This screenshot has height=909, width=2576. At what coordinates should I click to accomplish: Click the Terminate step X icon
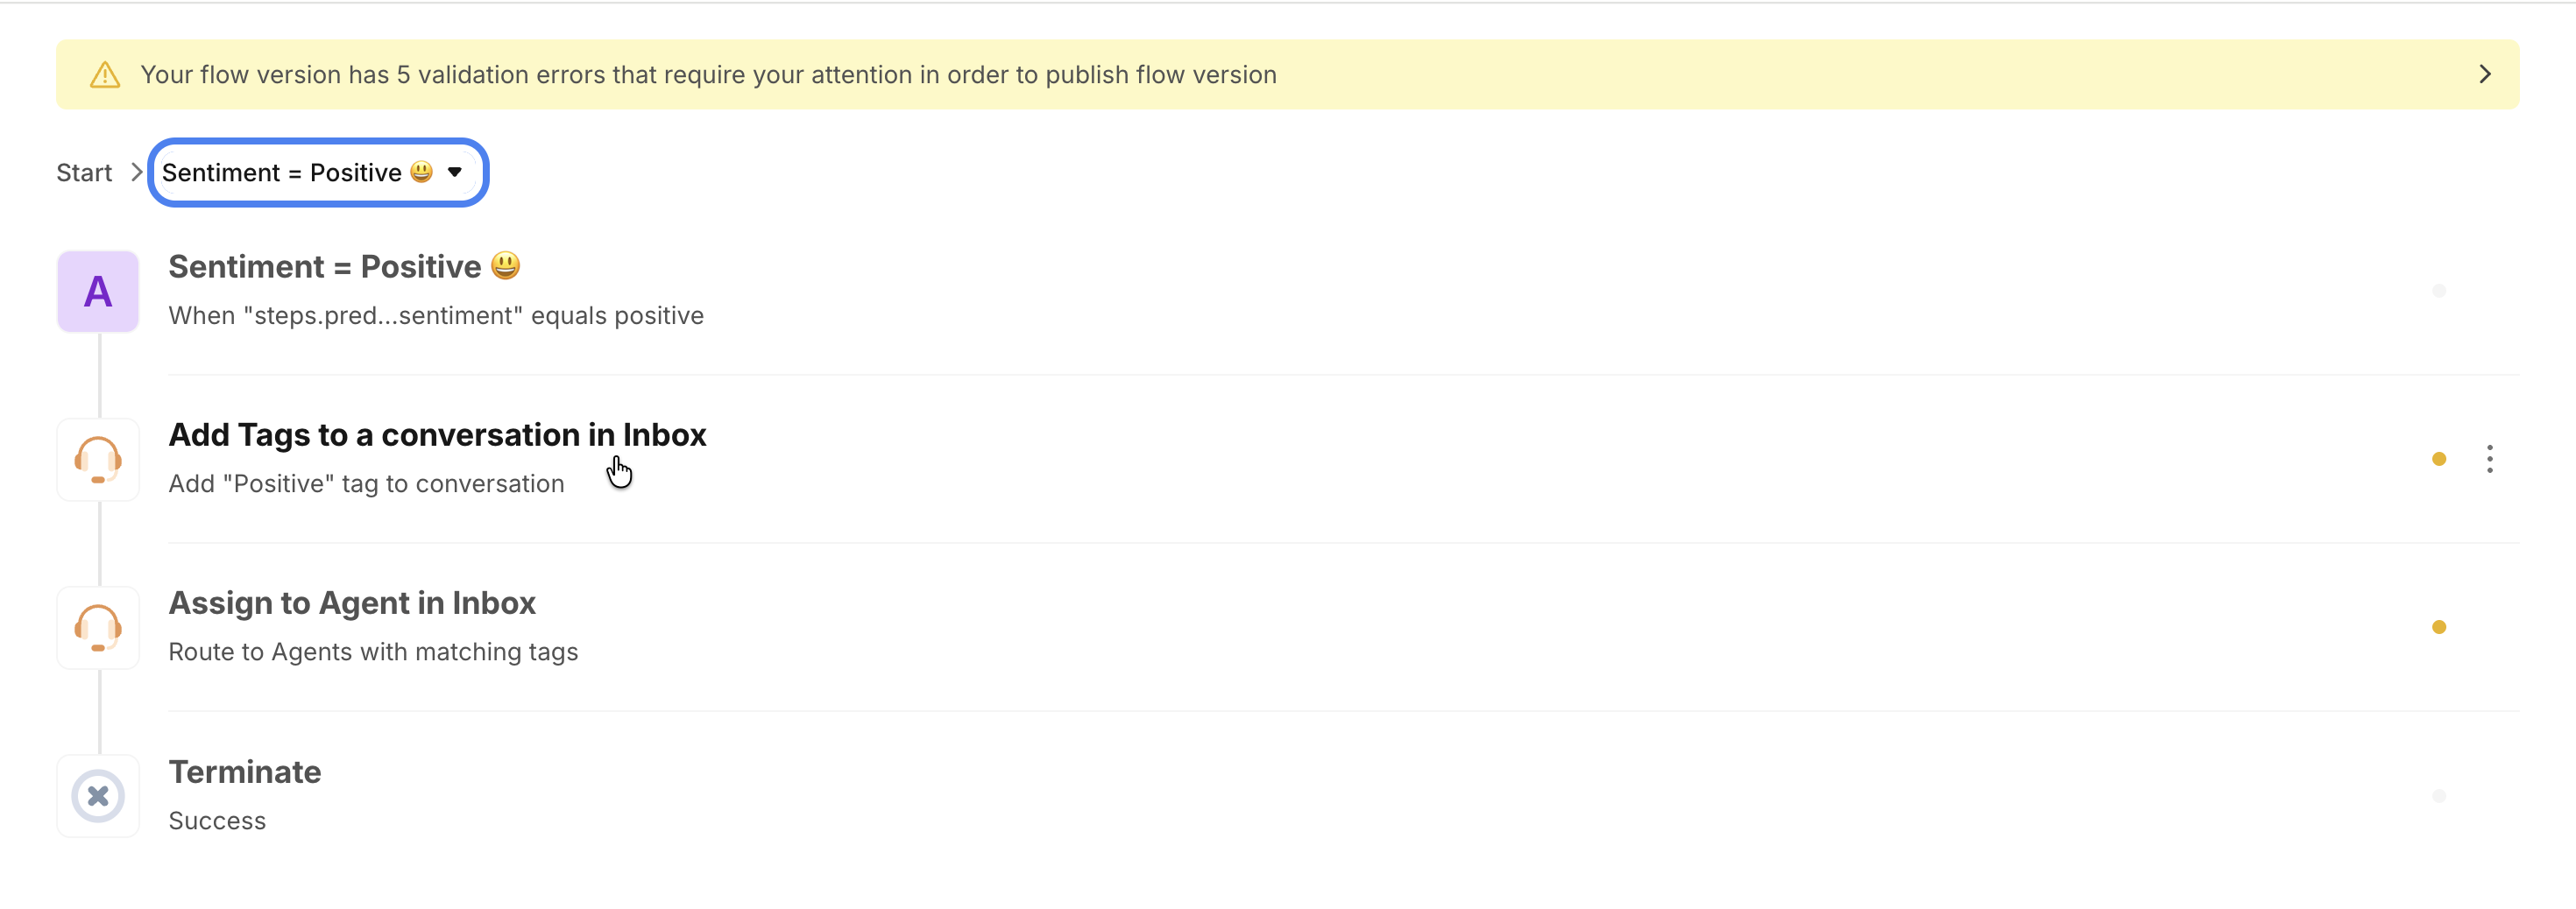coord(98,796)
